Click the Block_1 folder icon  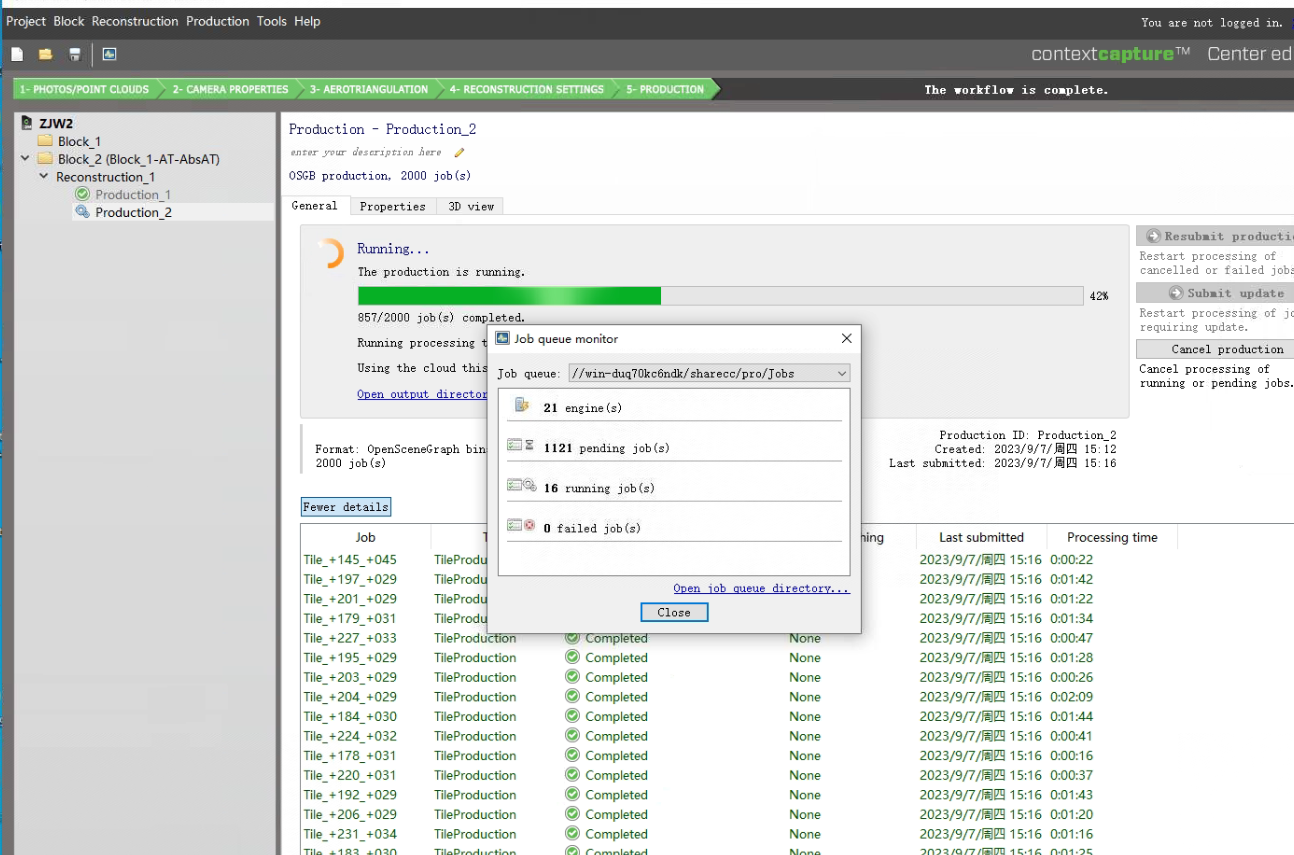45,141
